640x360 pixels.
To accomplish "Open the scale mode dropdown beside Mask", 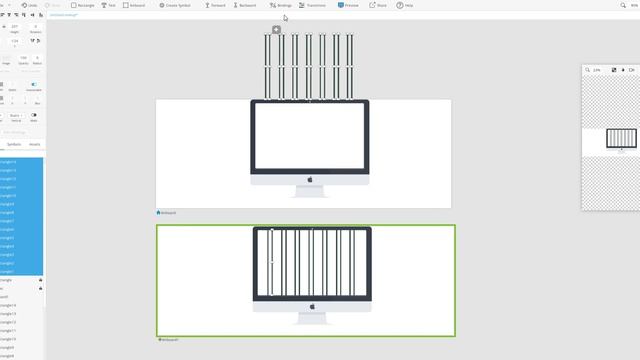I will [x=16, y=116].
